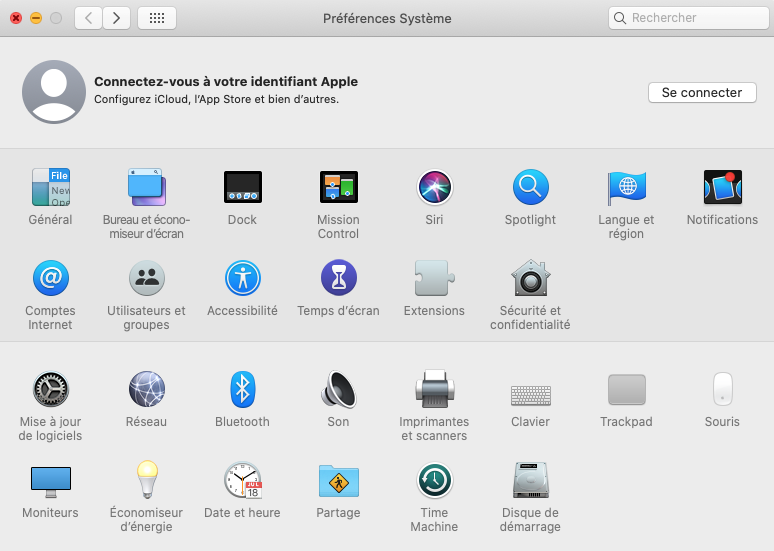Viewport: 774px width, 551px height.
Task: Go forward with the right arrow button
Action: (116, 18)
